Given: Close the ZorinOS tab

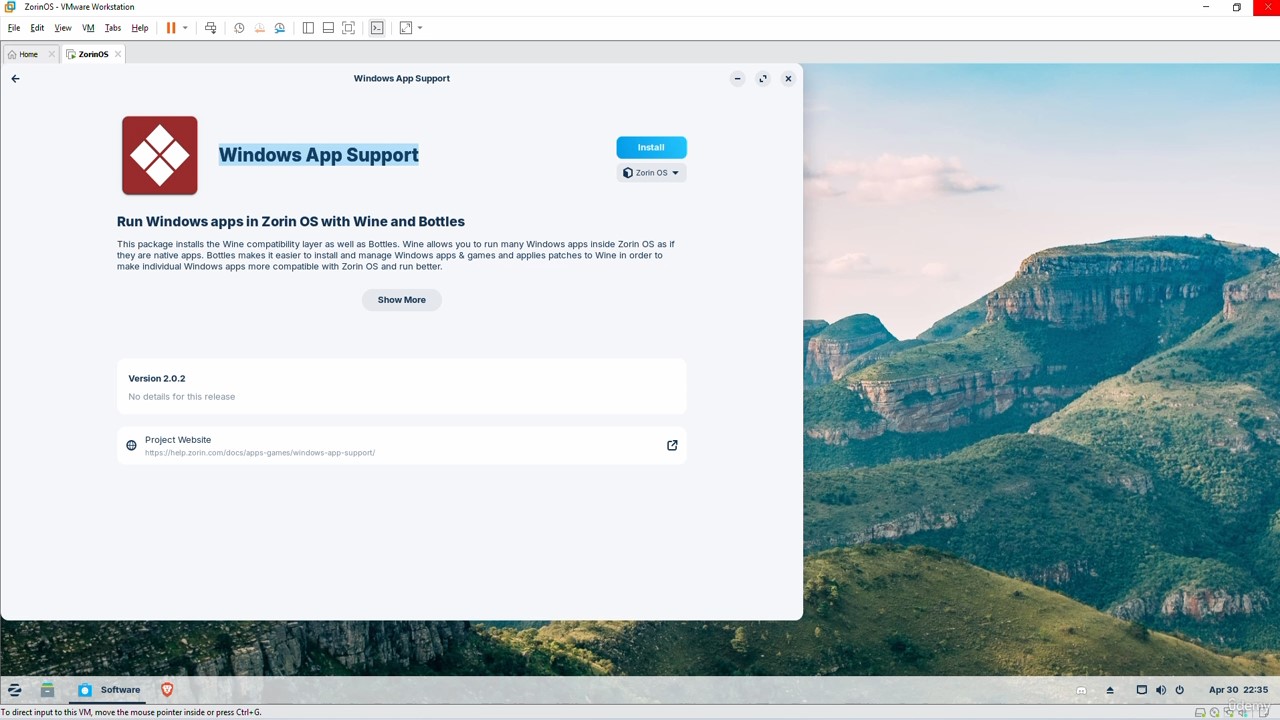Looking at the screenshot, I should click(118, 54).
